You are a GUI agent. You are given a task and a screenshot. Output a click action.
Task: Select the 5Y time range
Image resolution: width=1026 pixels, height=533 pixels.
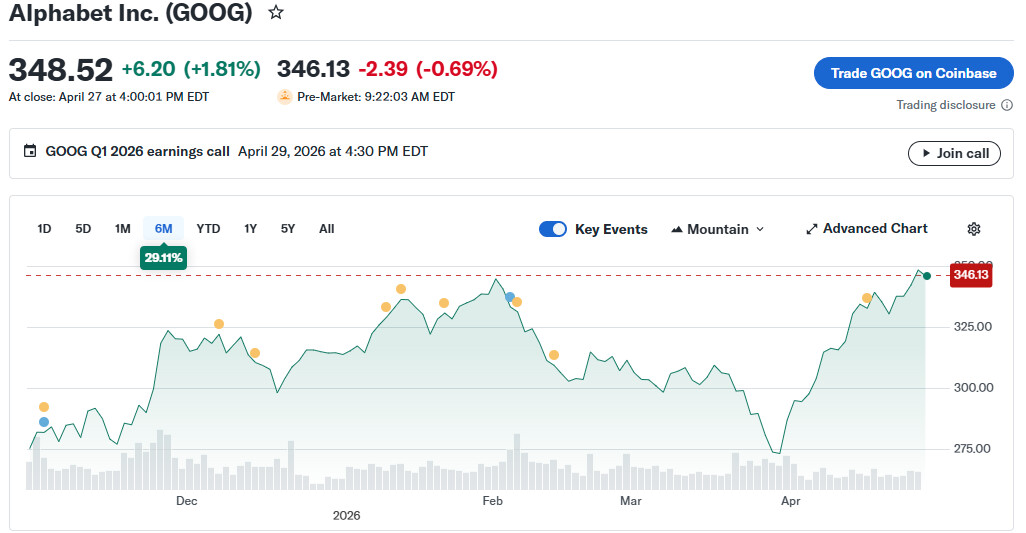(x=288, y=229)
